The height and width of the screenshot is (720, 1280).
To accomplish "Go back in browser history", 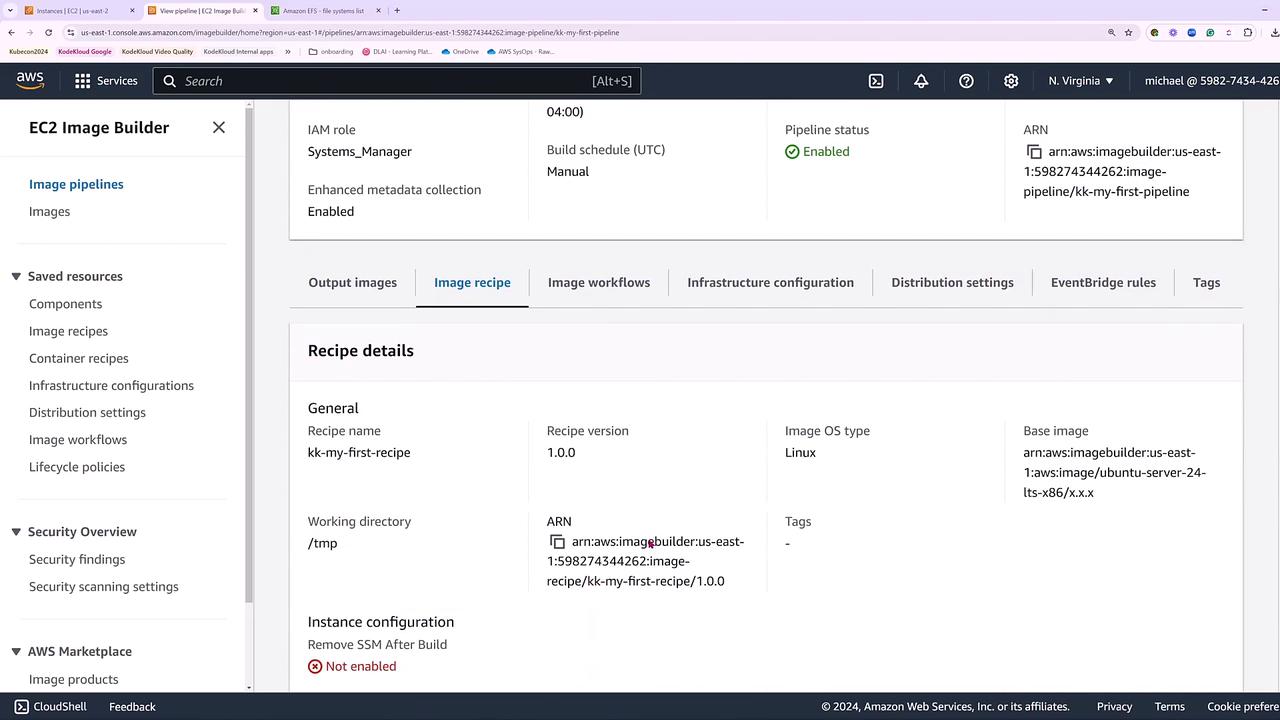I will [11, 32].
